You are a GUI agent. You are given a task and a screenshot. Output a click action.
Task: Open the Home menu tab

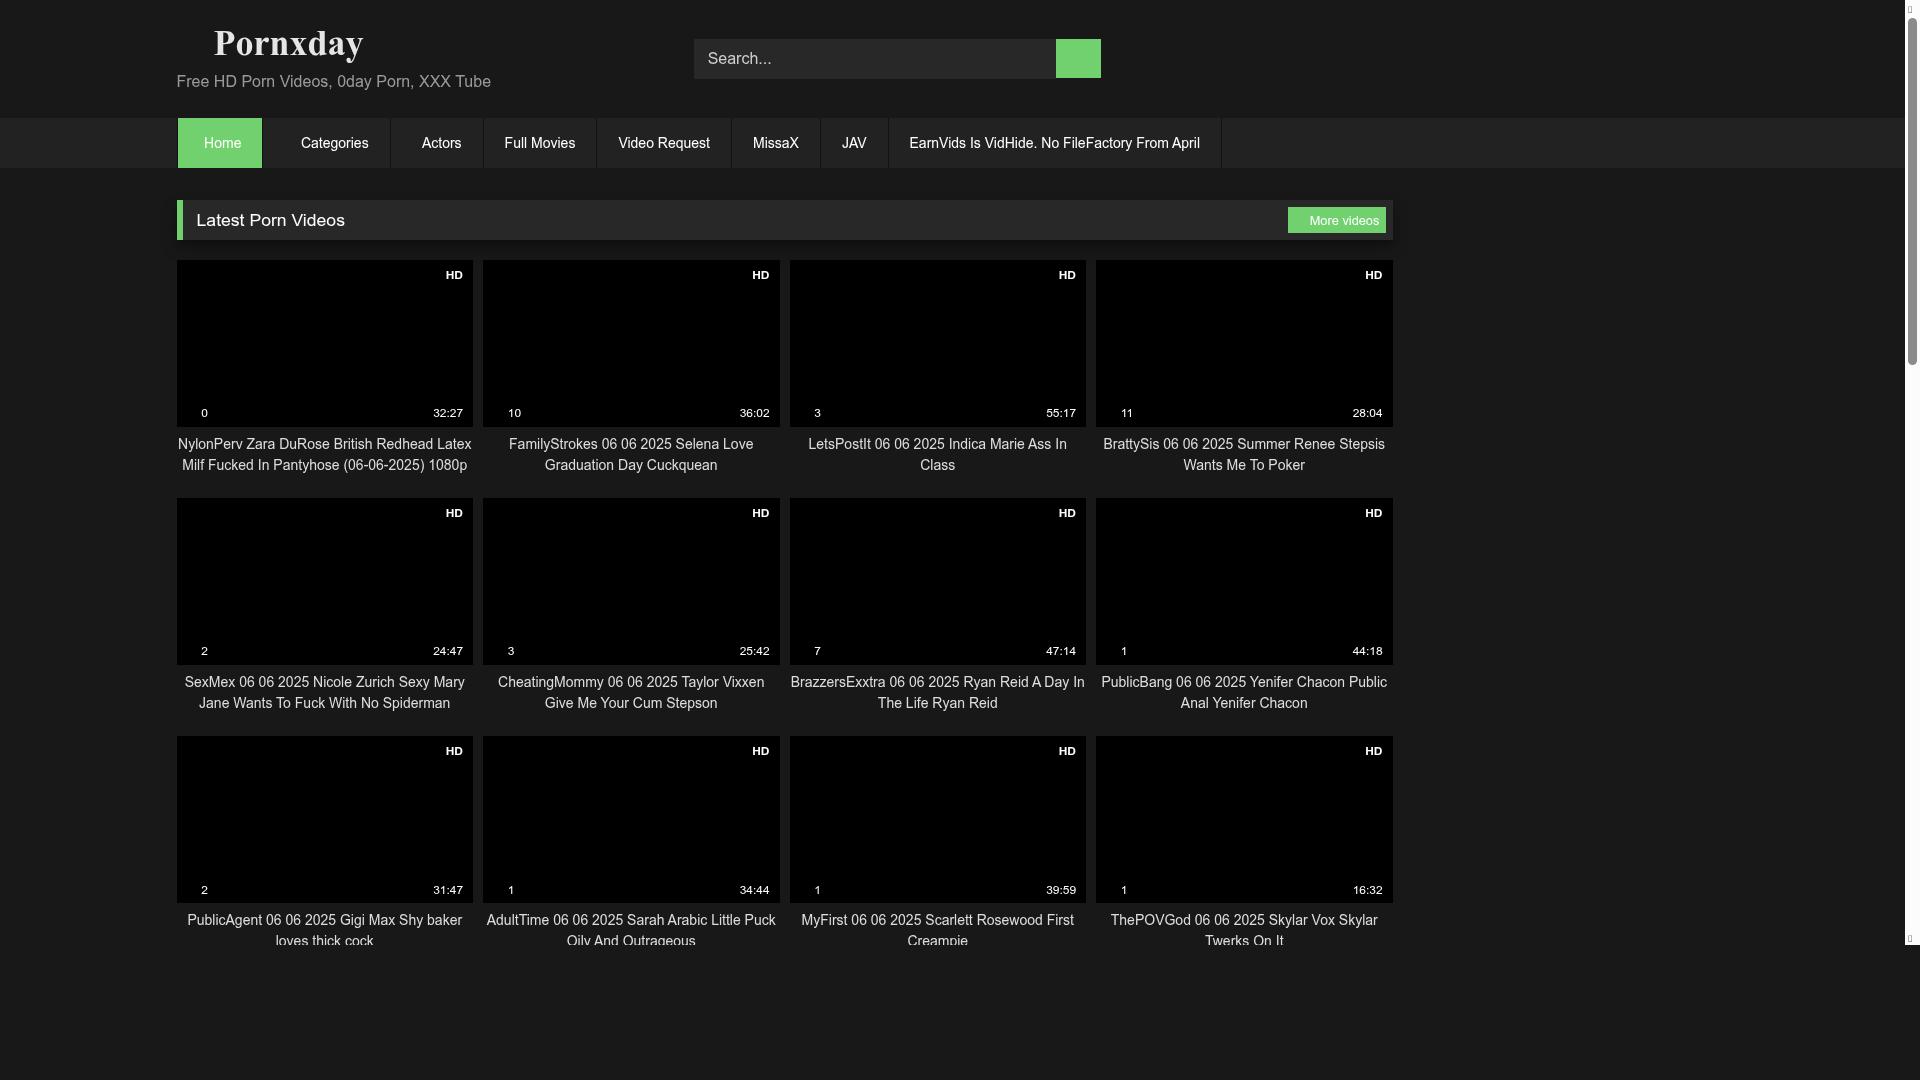220,143
